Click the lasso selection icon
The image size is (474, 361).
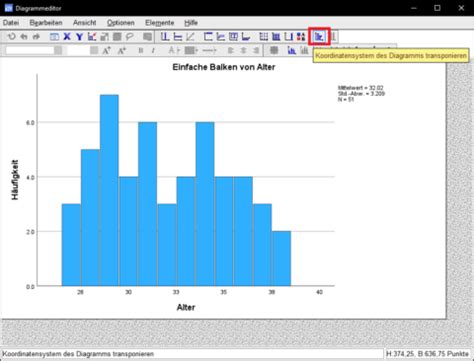coord(130,37)
